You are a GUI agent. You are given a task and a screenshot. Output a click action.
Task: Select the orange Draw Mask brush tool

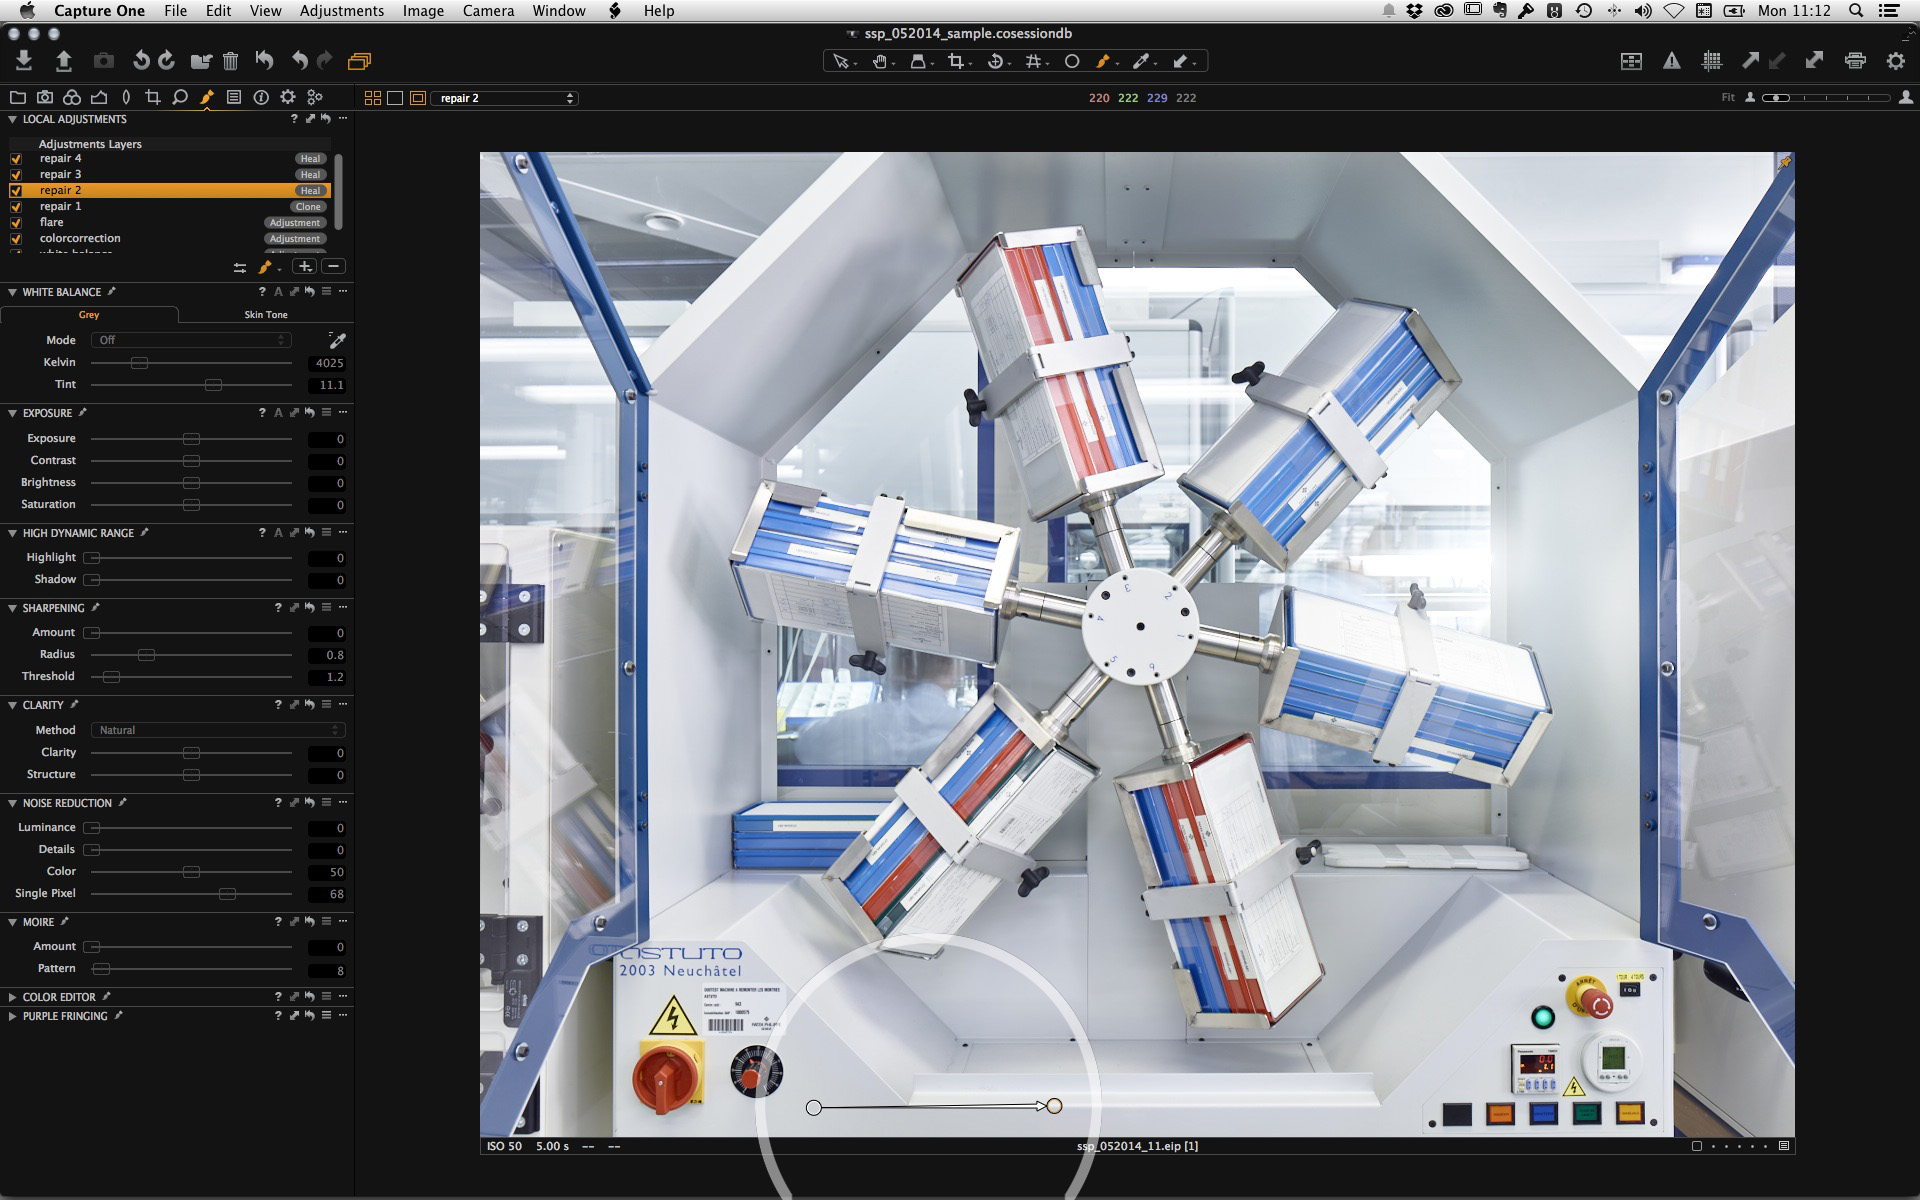pos(1104,62)
